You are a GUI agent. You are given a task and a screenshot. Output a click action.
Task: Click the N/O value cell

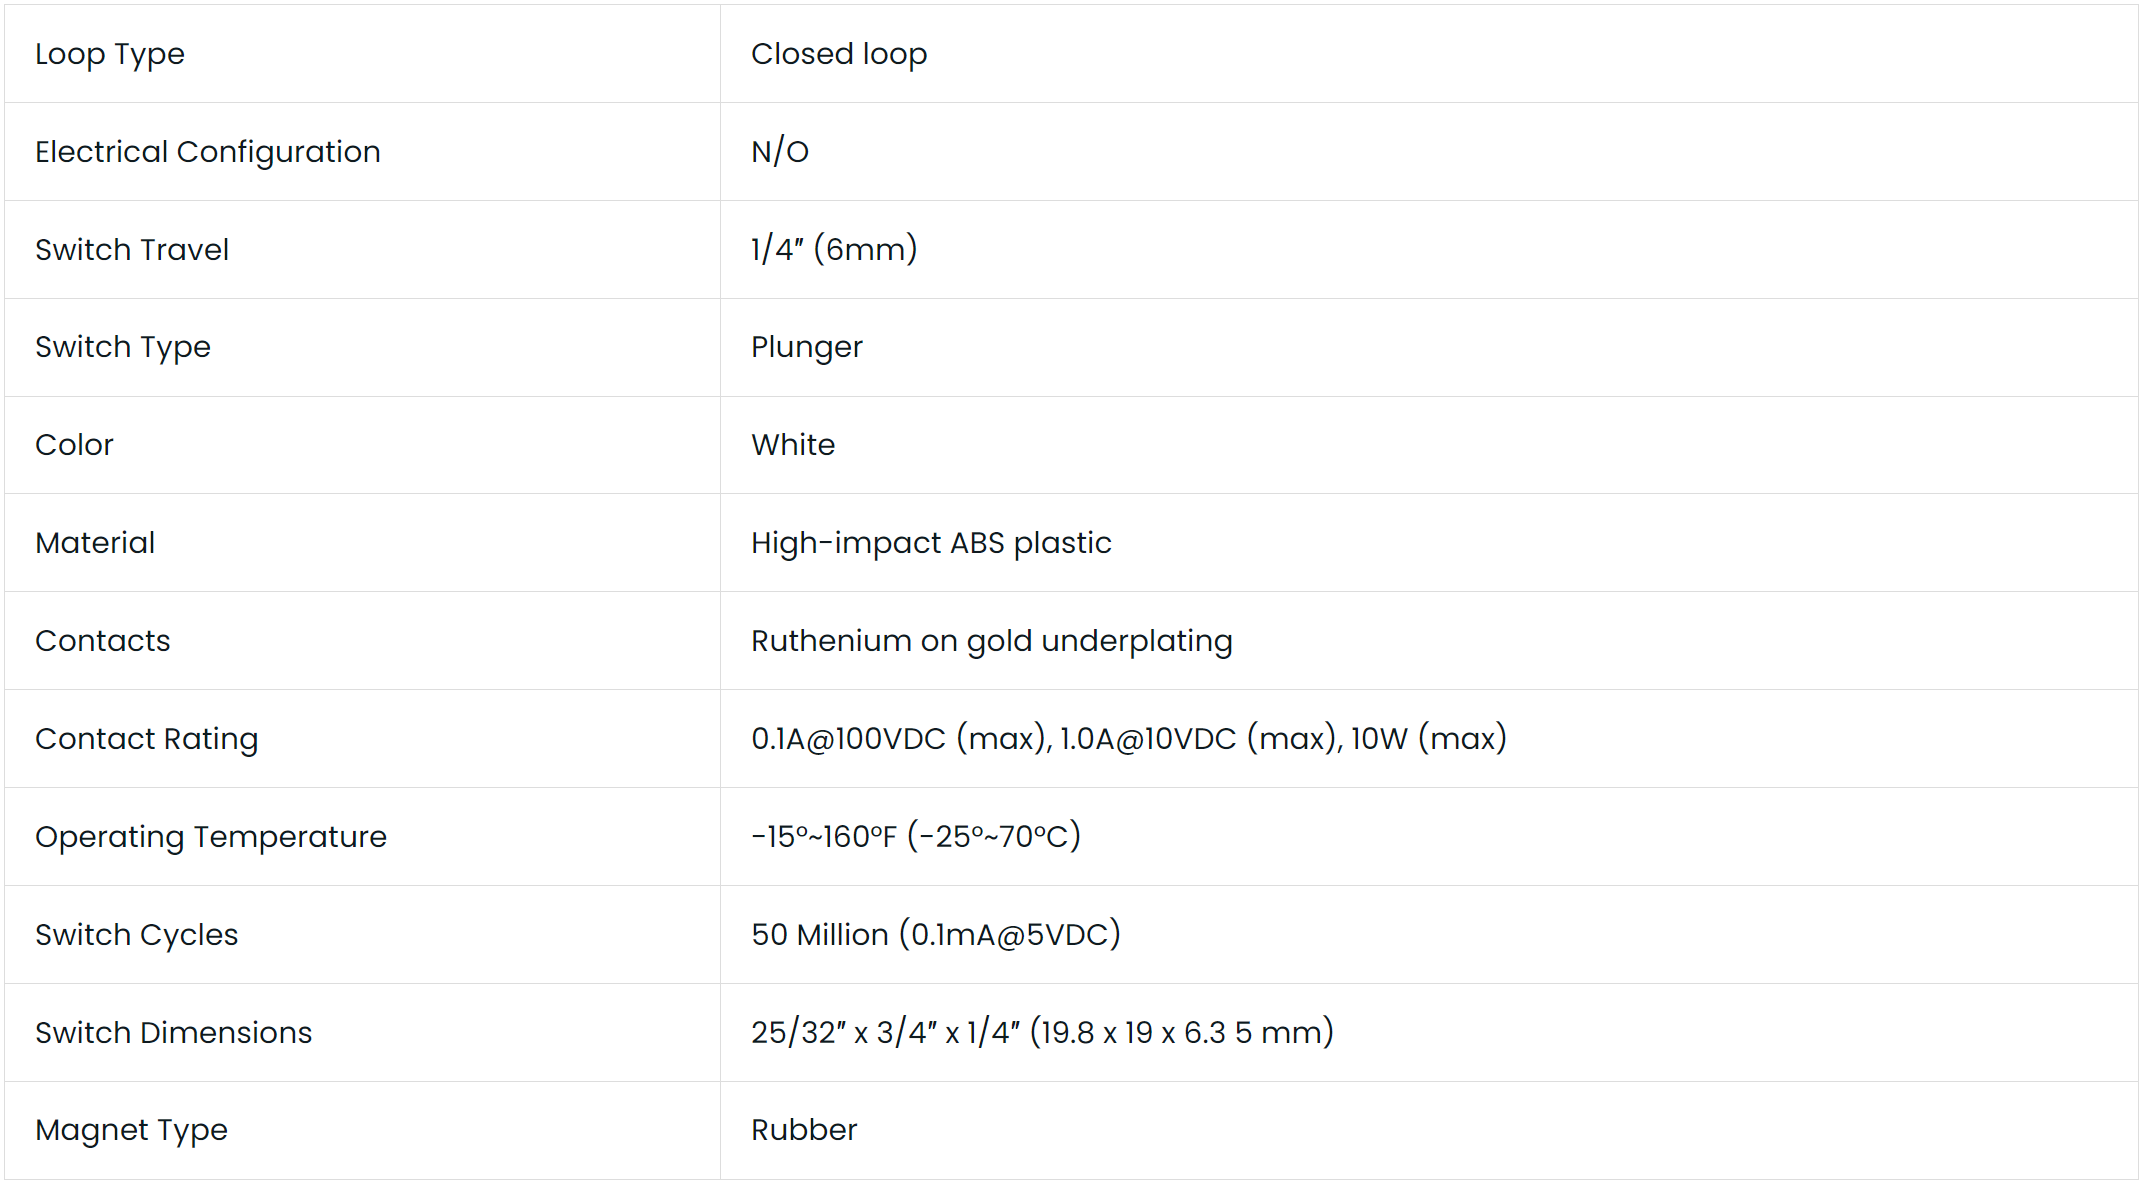780,152
